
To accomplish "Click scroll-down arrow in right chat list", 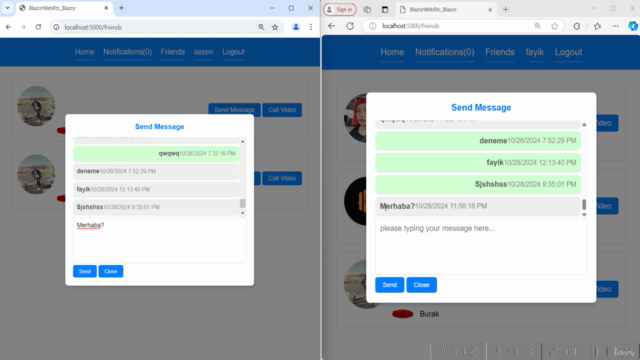I will (584, 215).
